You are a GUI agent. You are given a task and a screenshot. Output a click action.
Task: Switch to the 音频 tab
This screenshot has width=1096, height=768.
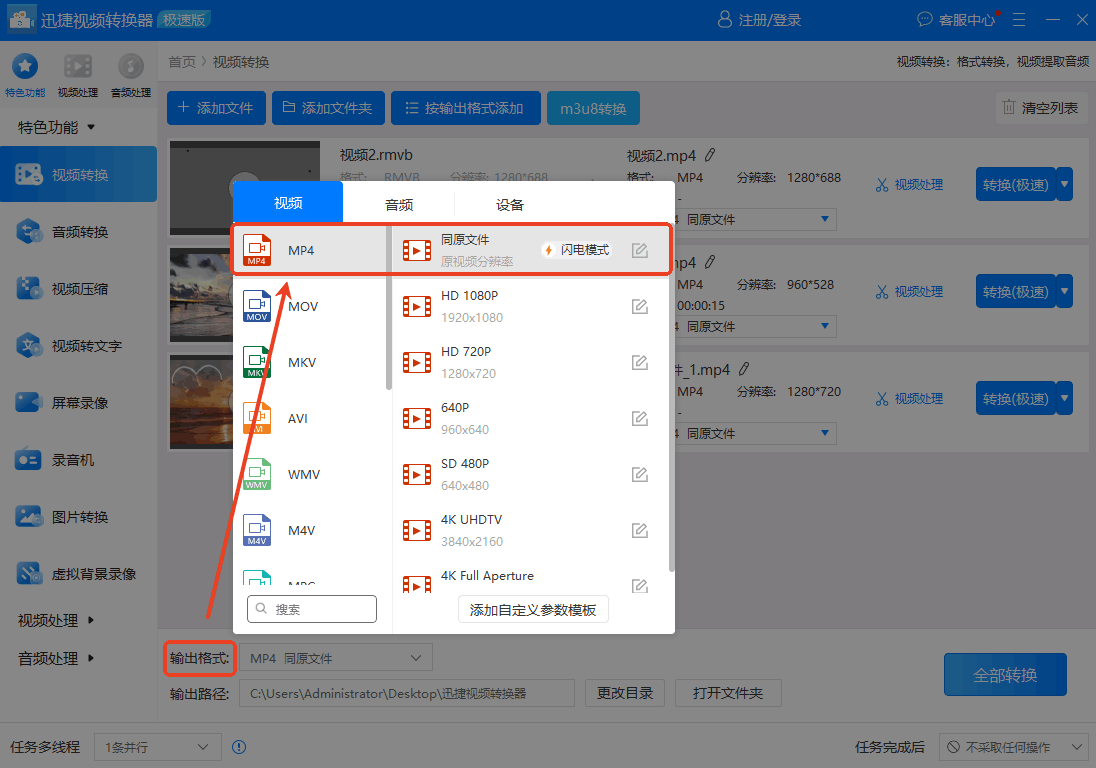[x=399, y=203]
